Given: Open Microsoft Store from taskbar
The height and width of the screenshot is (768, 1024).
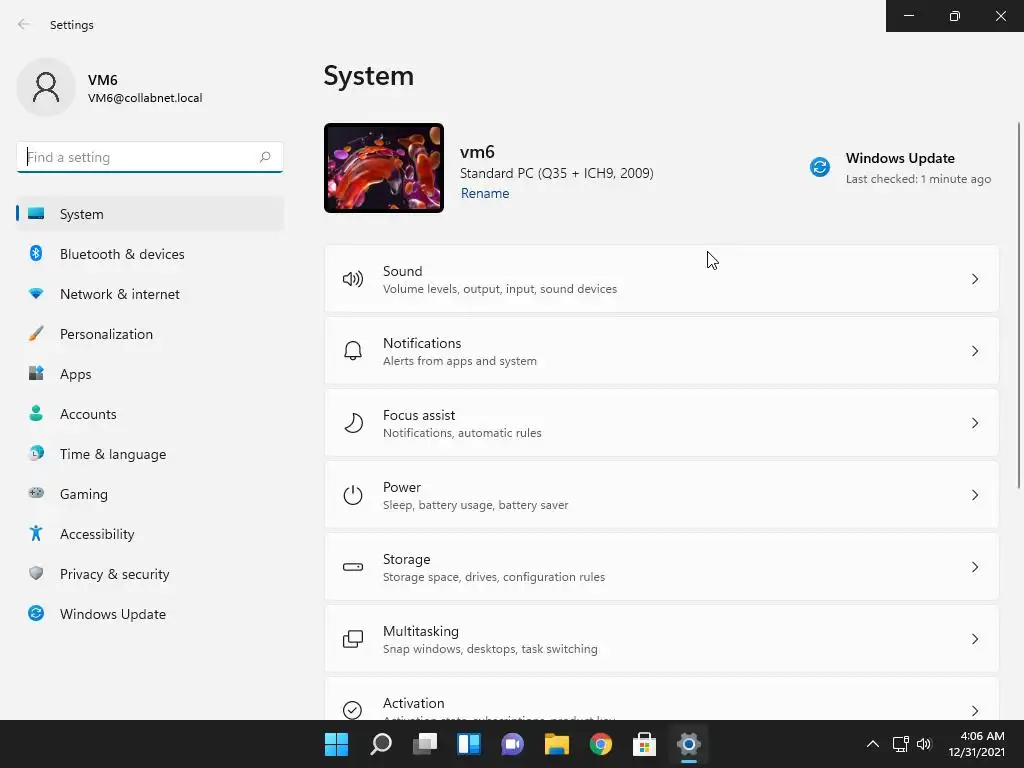Looking at the screenshot, I should coord(645,744).
